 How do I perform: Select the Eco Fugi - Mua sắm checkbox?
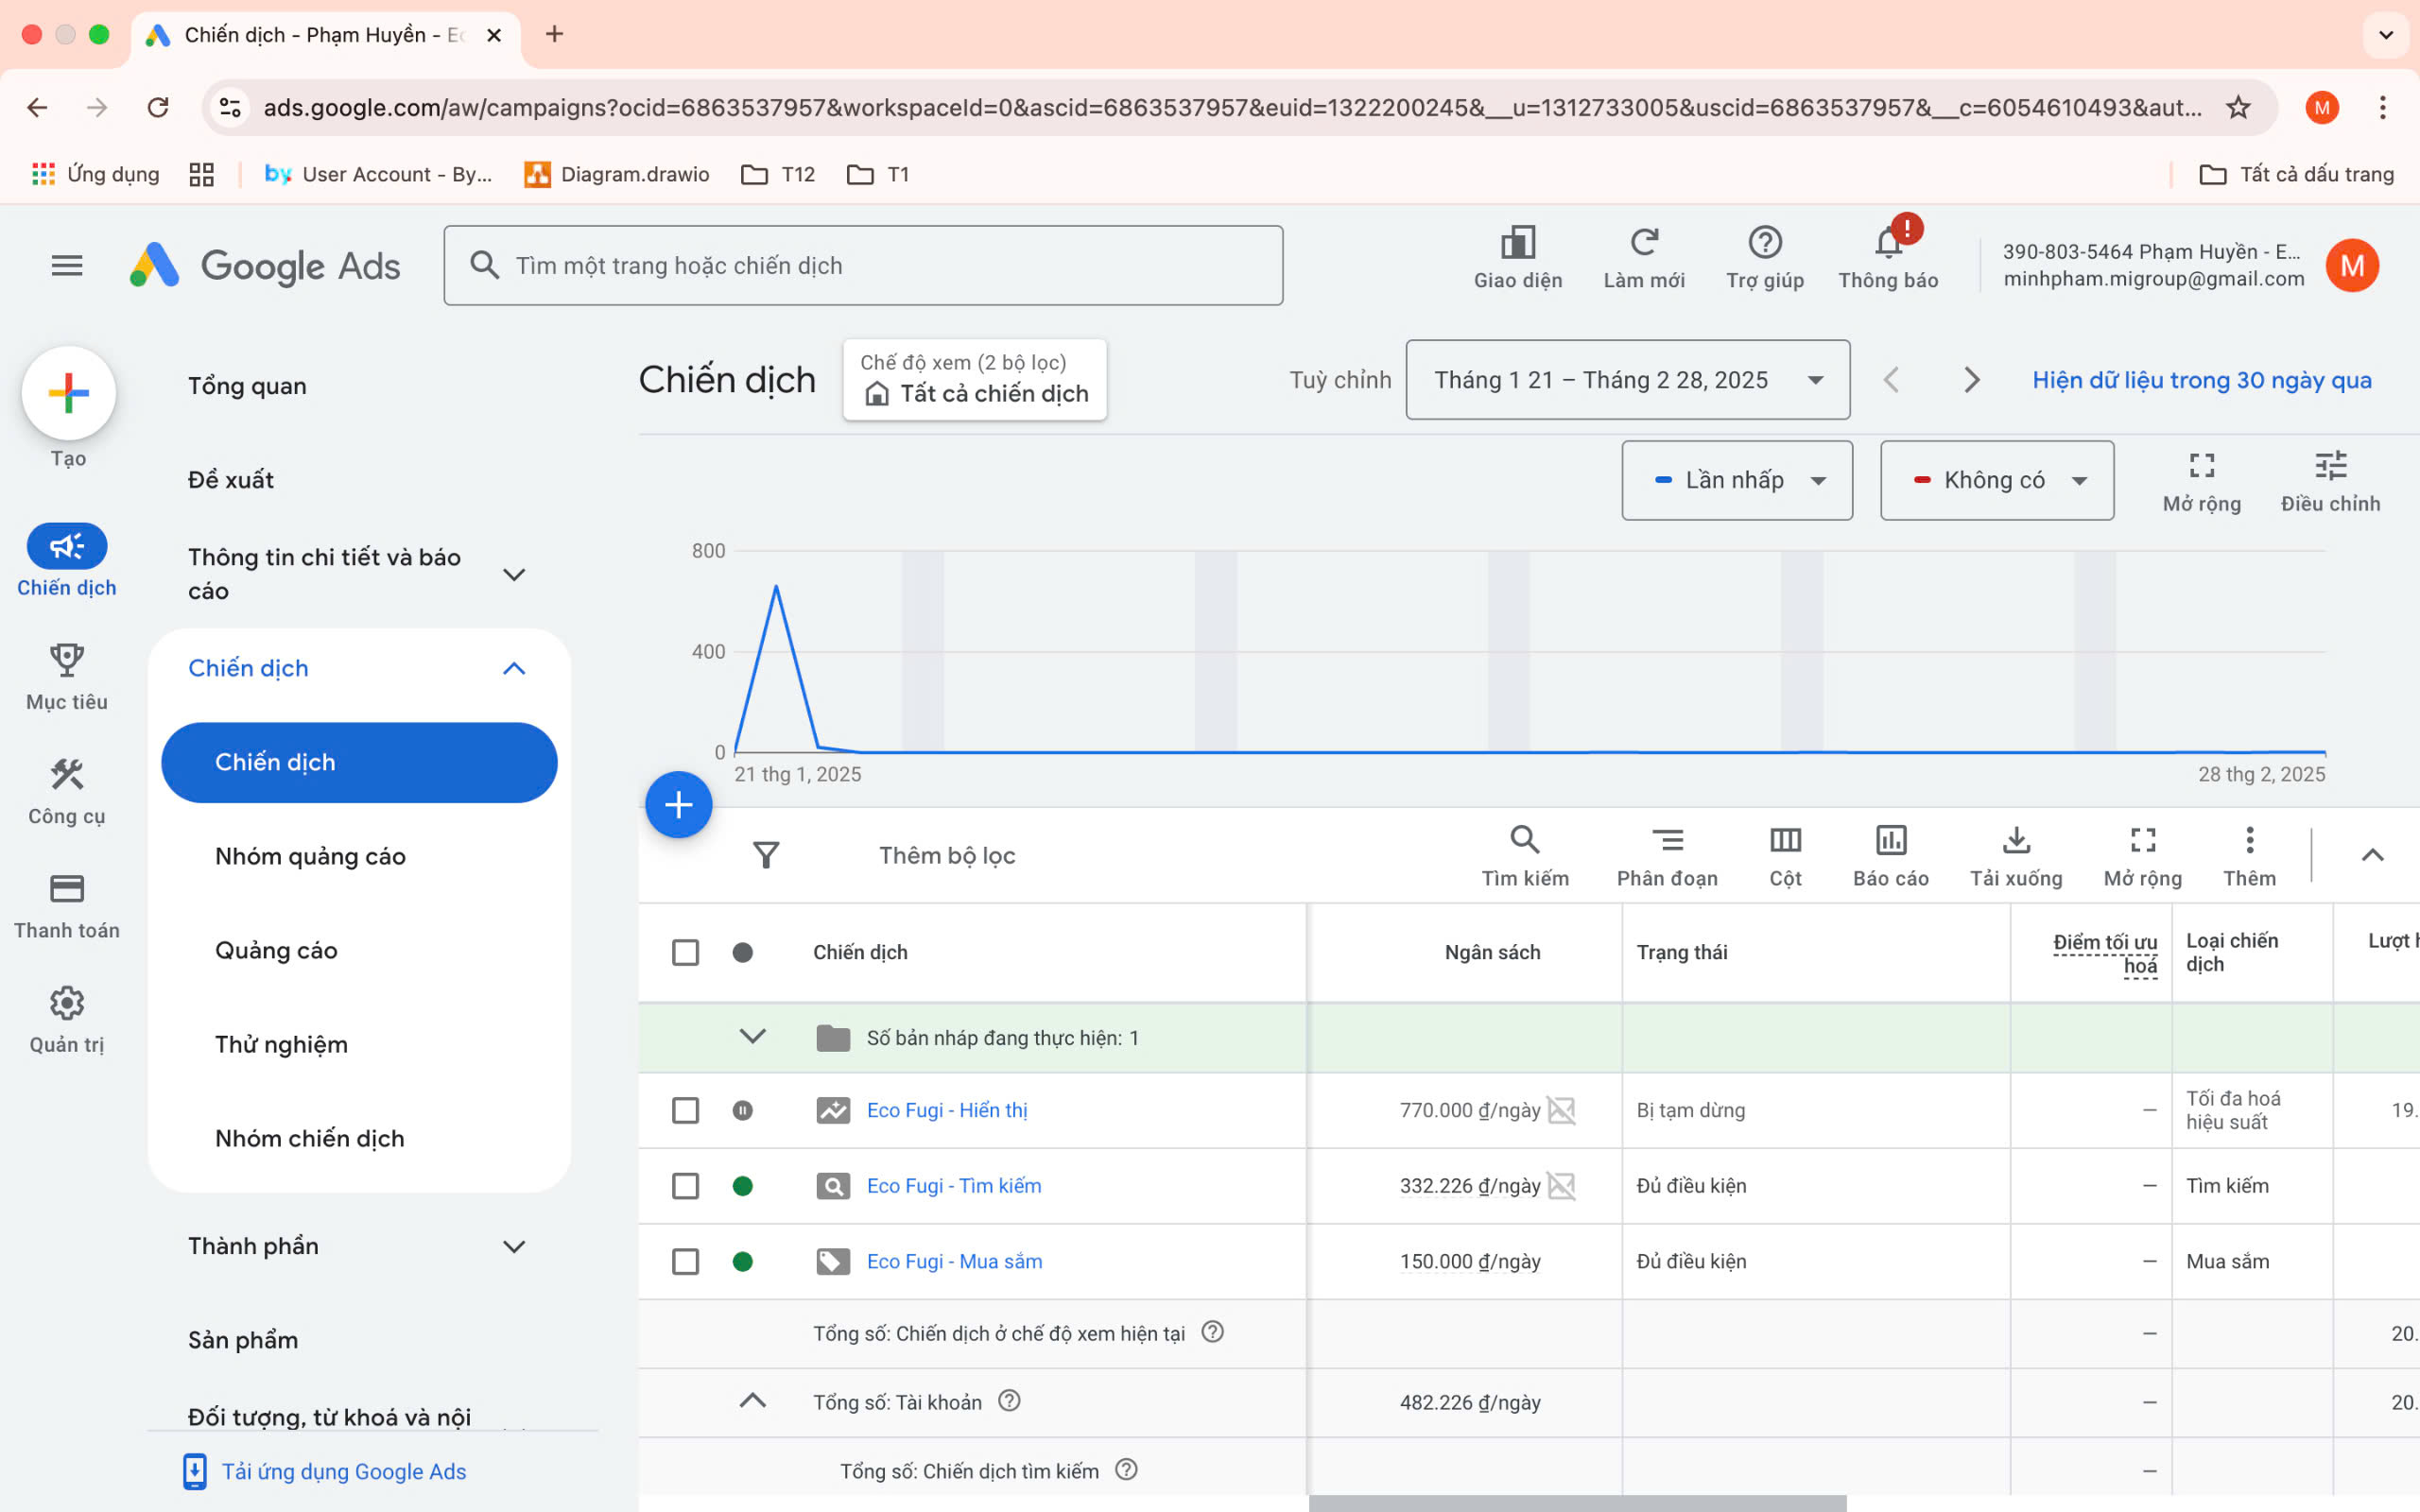click(685, 1261)
